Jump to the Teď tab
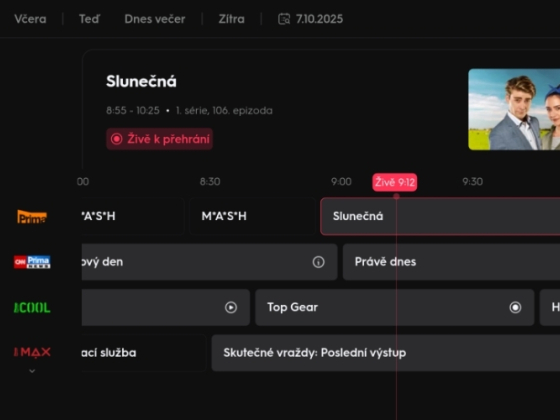 (89, 19)
